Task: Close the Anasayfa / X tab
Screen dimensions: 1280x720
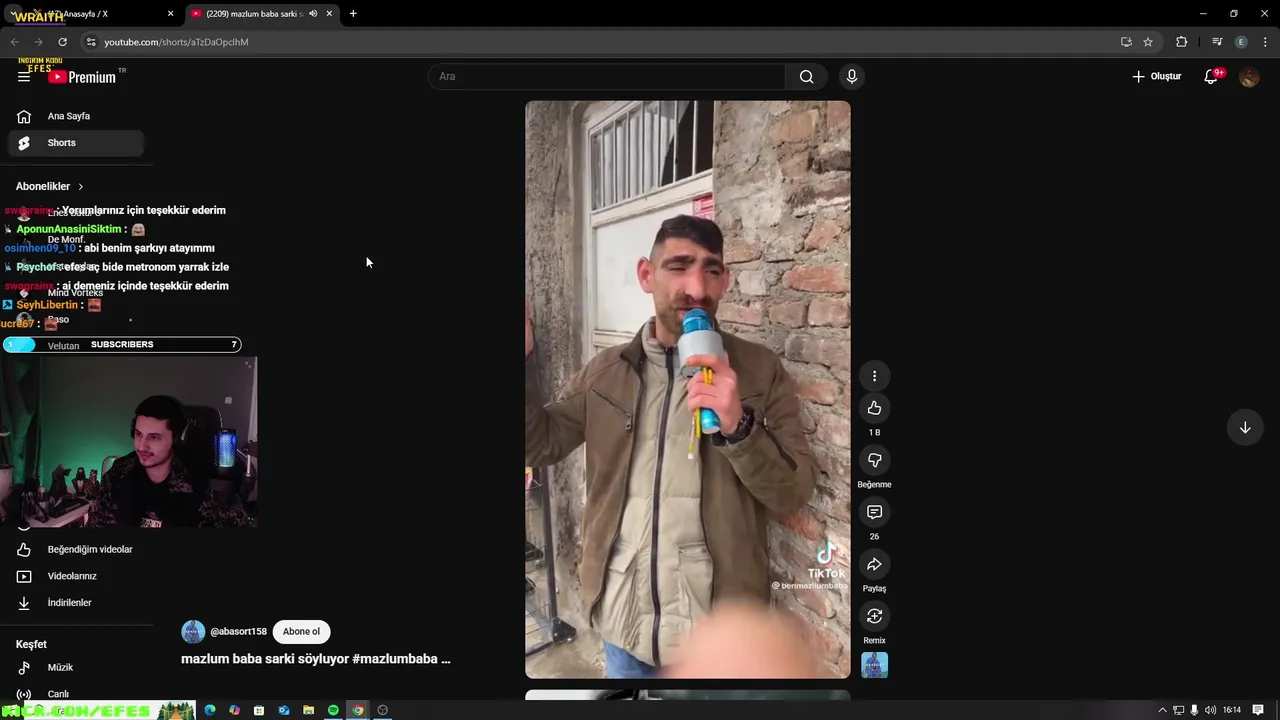Action: pos(170,14)
